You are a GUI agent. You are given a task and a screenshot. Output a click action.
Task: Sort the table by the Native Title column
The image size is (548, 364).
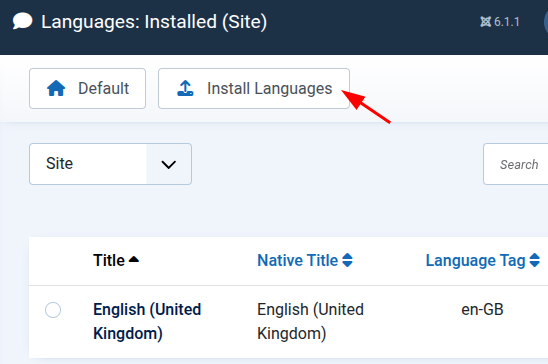click(x=305, y=261)
